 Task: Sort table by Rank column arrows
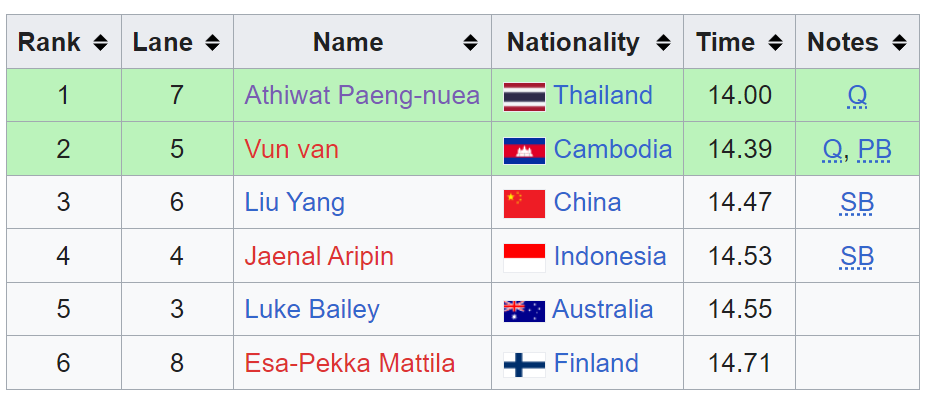(x=101, y=43)
